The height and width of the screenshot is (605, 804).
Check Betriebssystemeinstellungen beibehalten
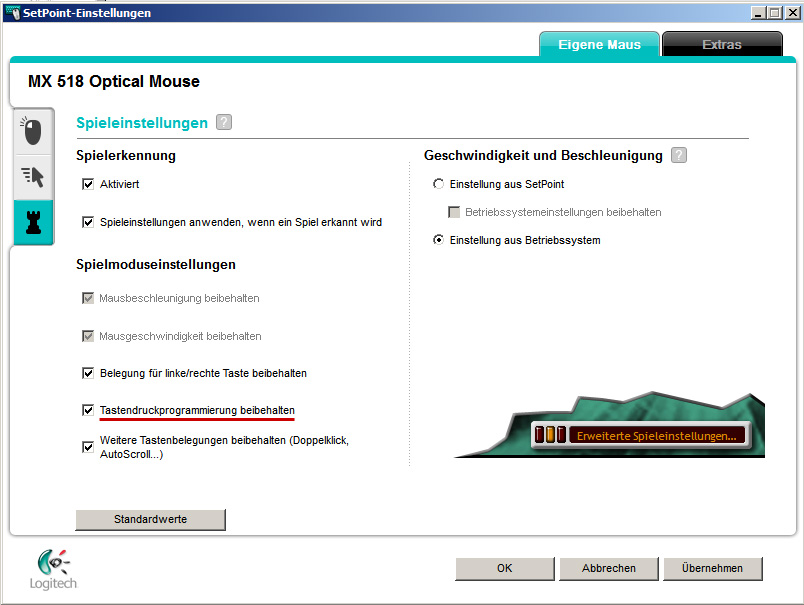click(454, 212)
